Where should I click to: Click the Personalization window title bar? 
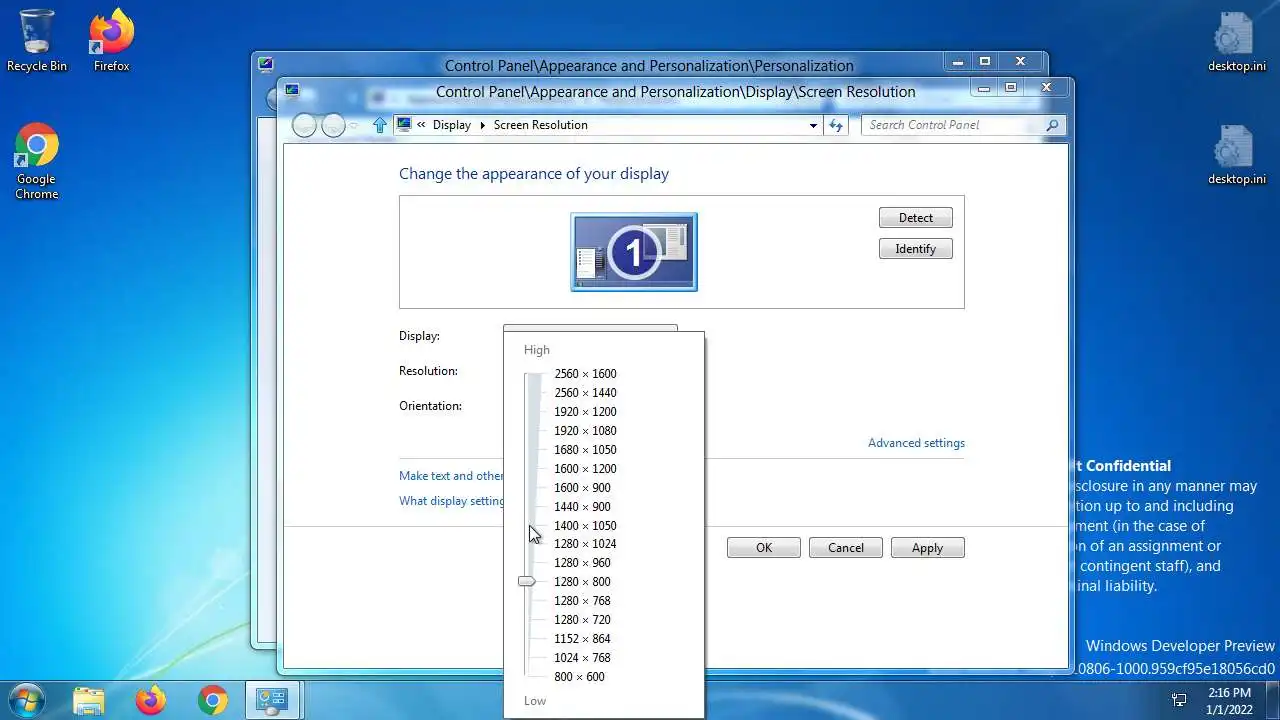649,66
